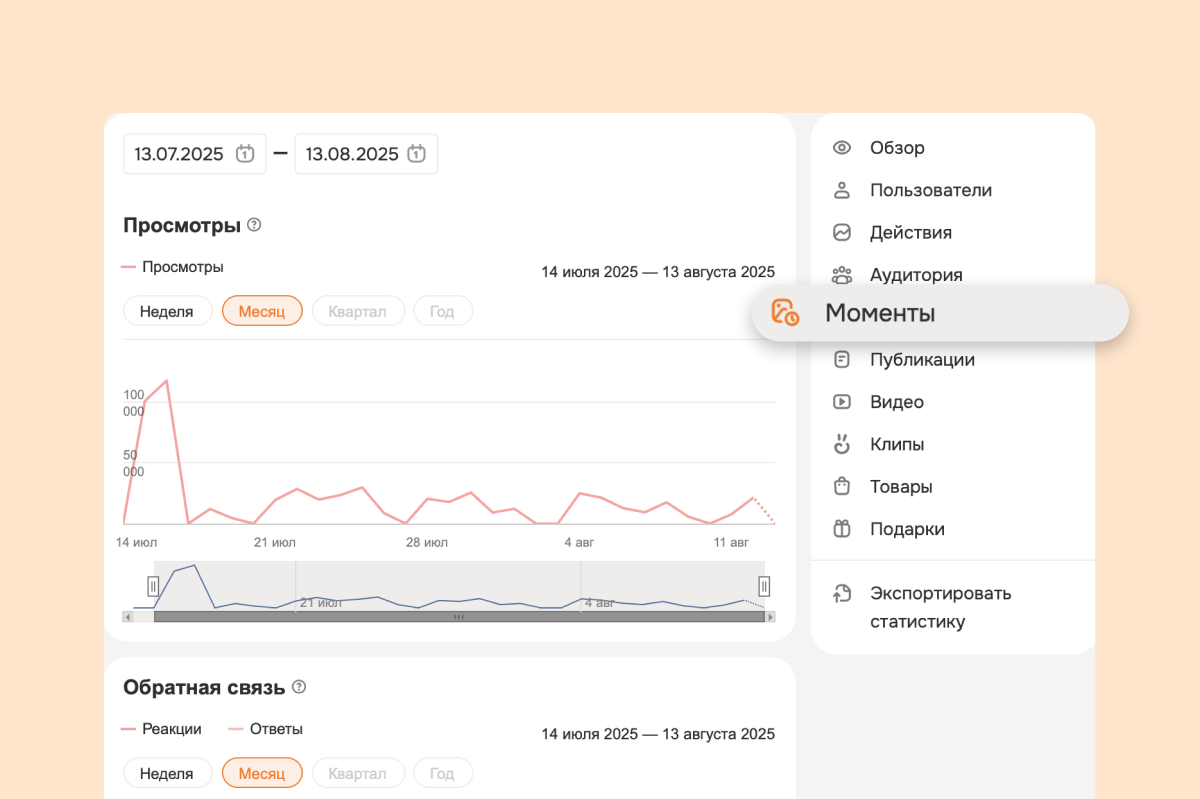Click the document icon for Публикации
This screenshot has height=799, width=1200.
842,360
